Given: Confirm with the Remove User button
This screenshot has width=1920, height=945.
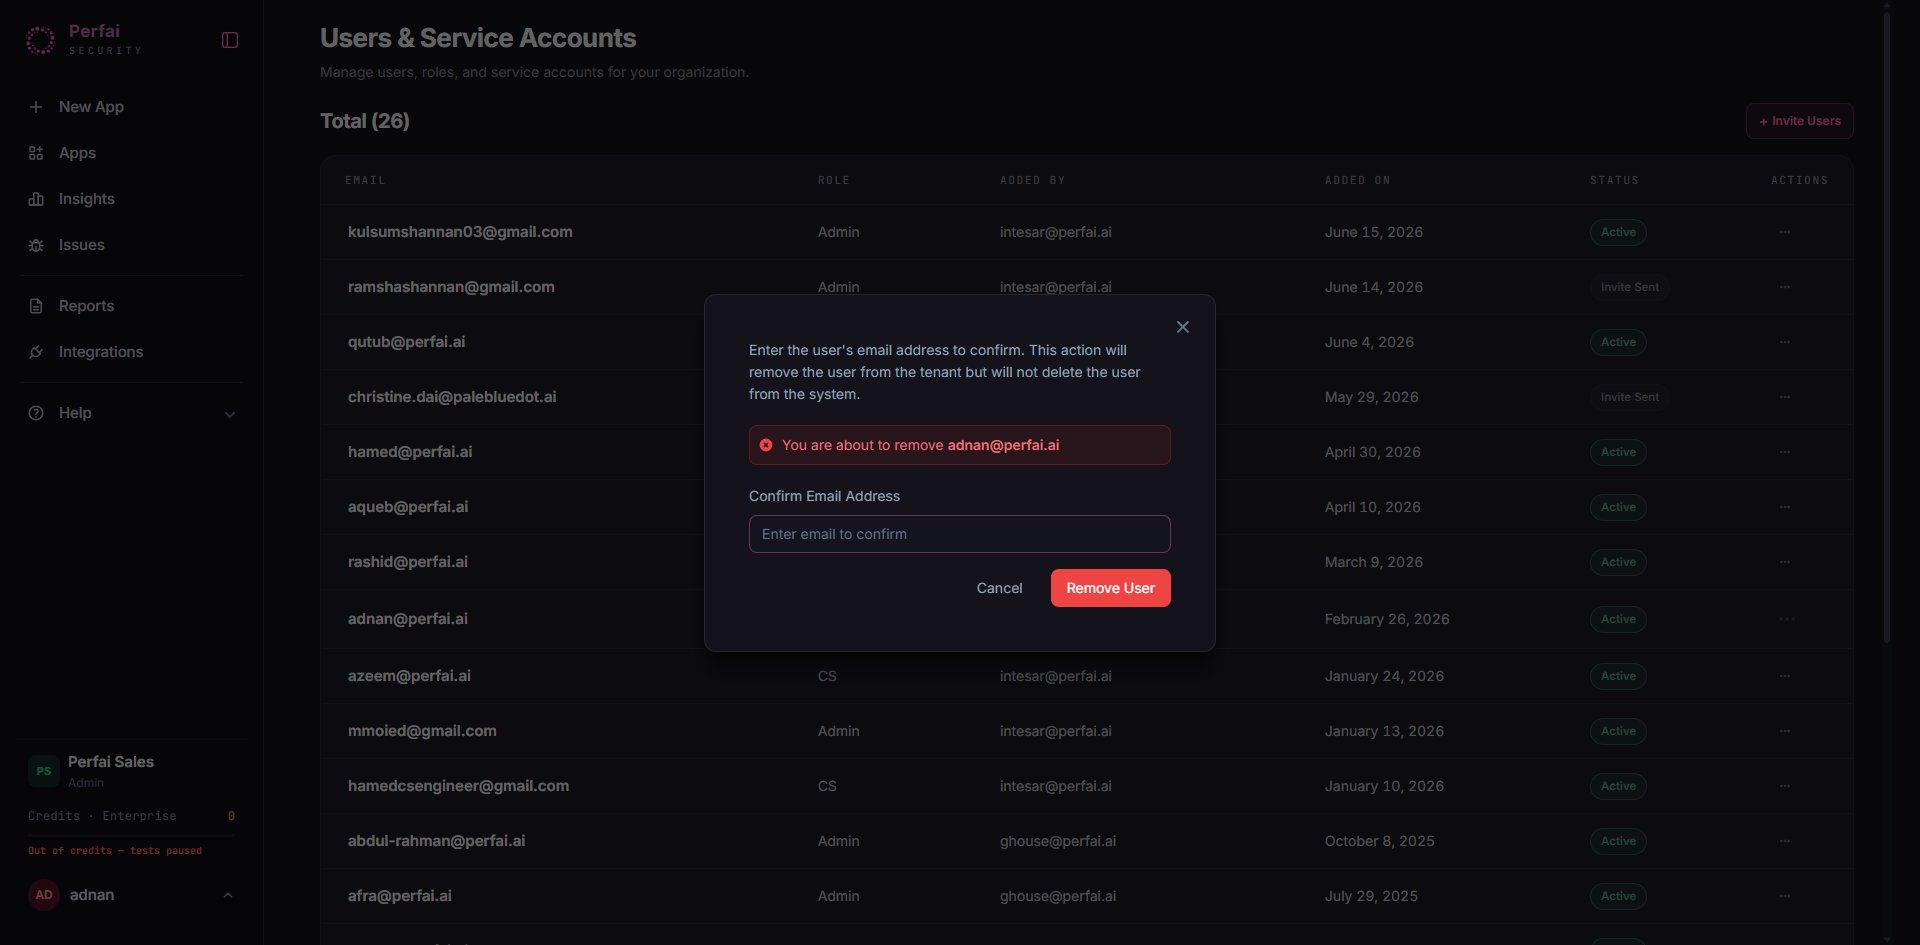Looking at the screenshot, I should 1110,588.
